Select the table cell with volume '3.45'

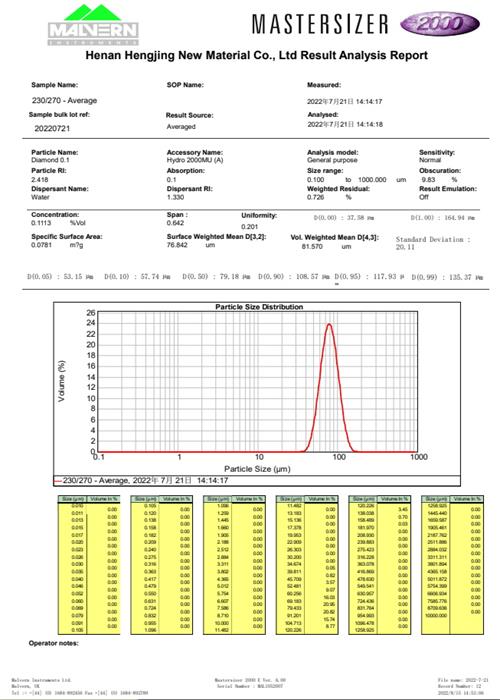402,509
